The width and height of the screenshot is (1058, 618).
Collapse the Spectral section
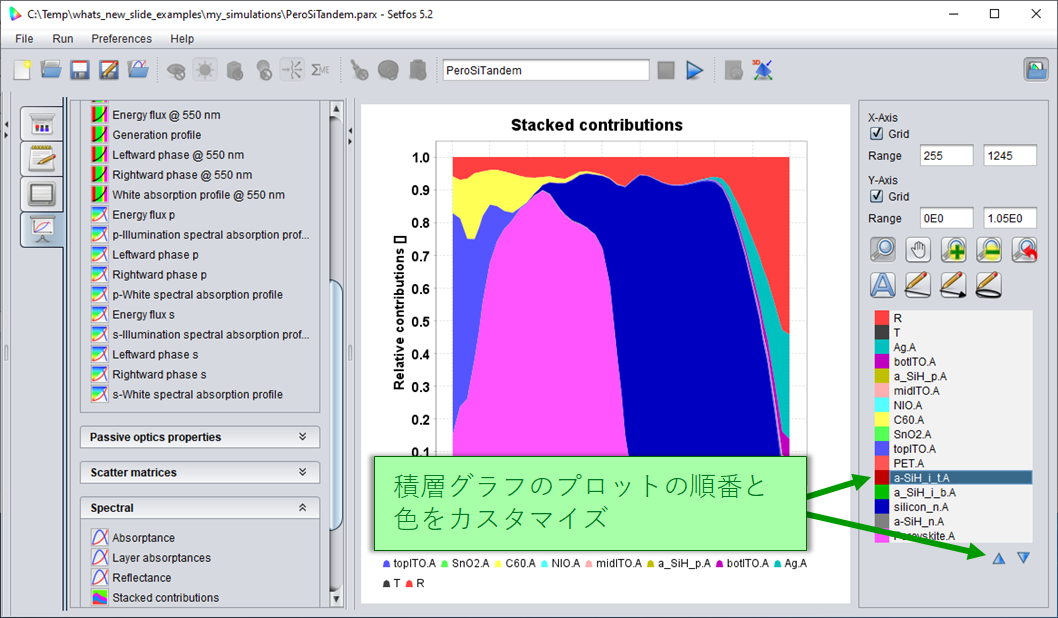click(x=200, y=508)
